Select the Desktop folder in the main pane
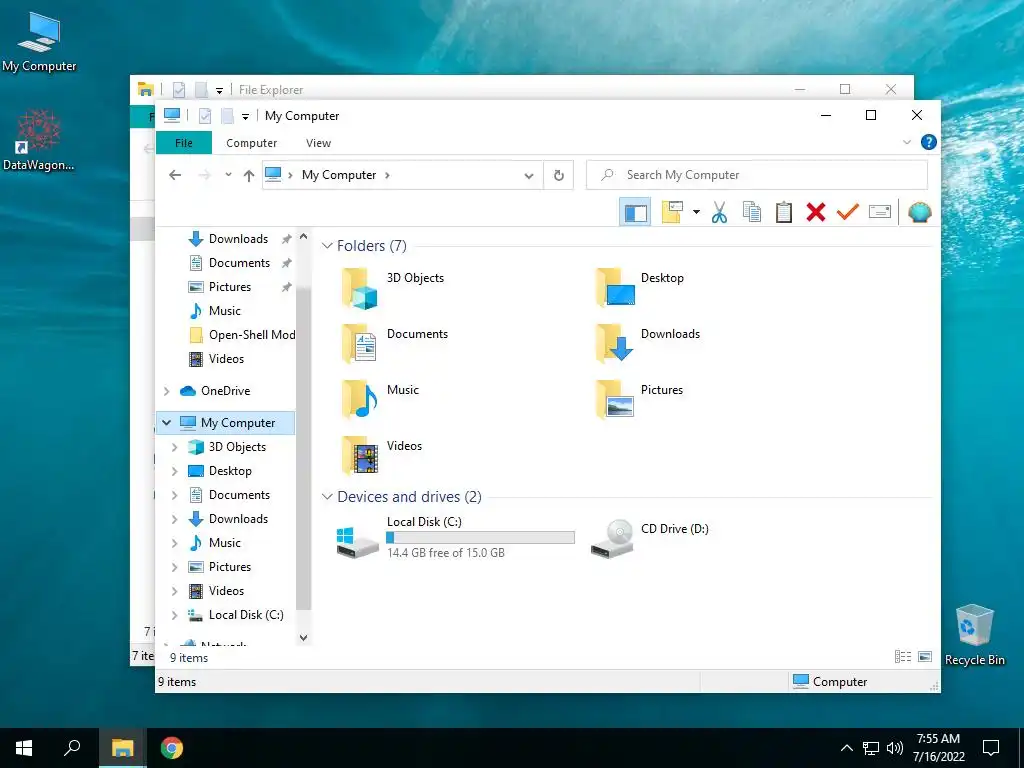 [x=641, y=287]
